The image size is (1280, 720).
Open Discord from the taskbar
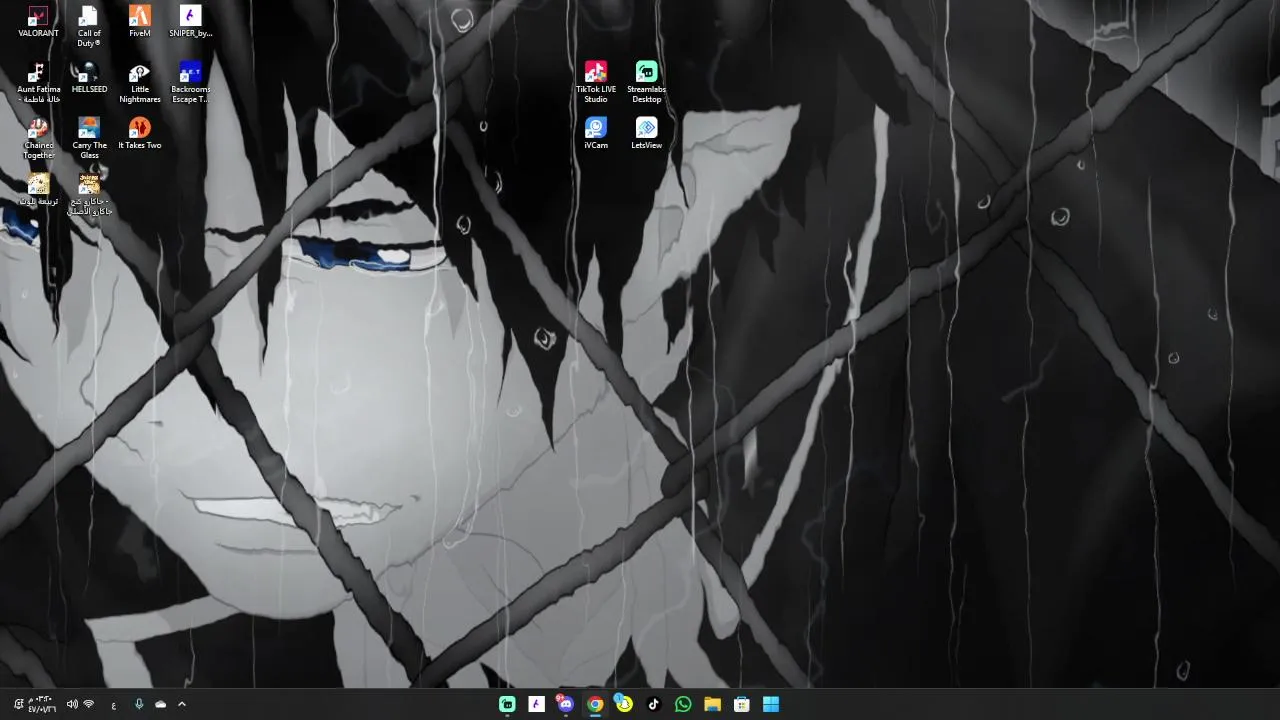565,704
